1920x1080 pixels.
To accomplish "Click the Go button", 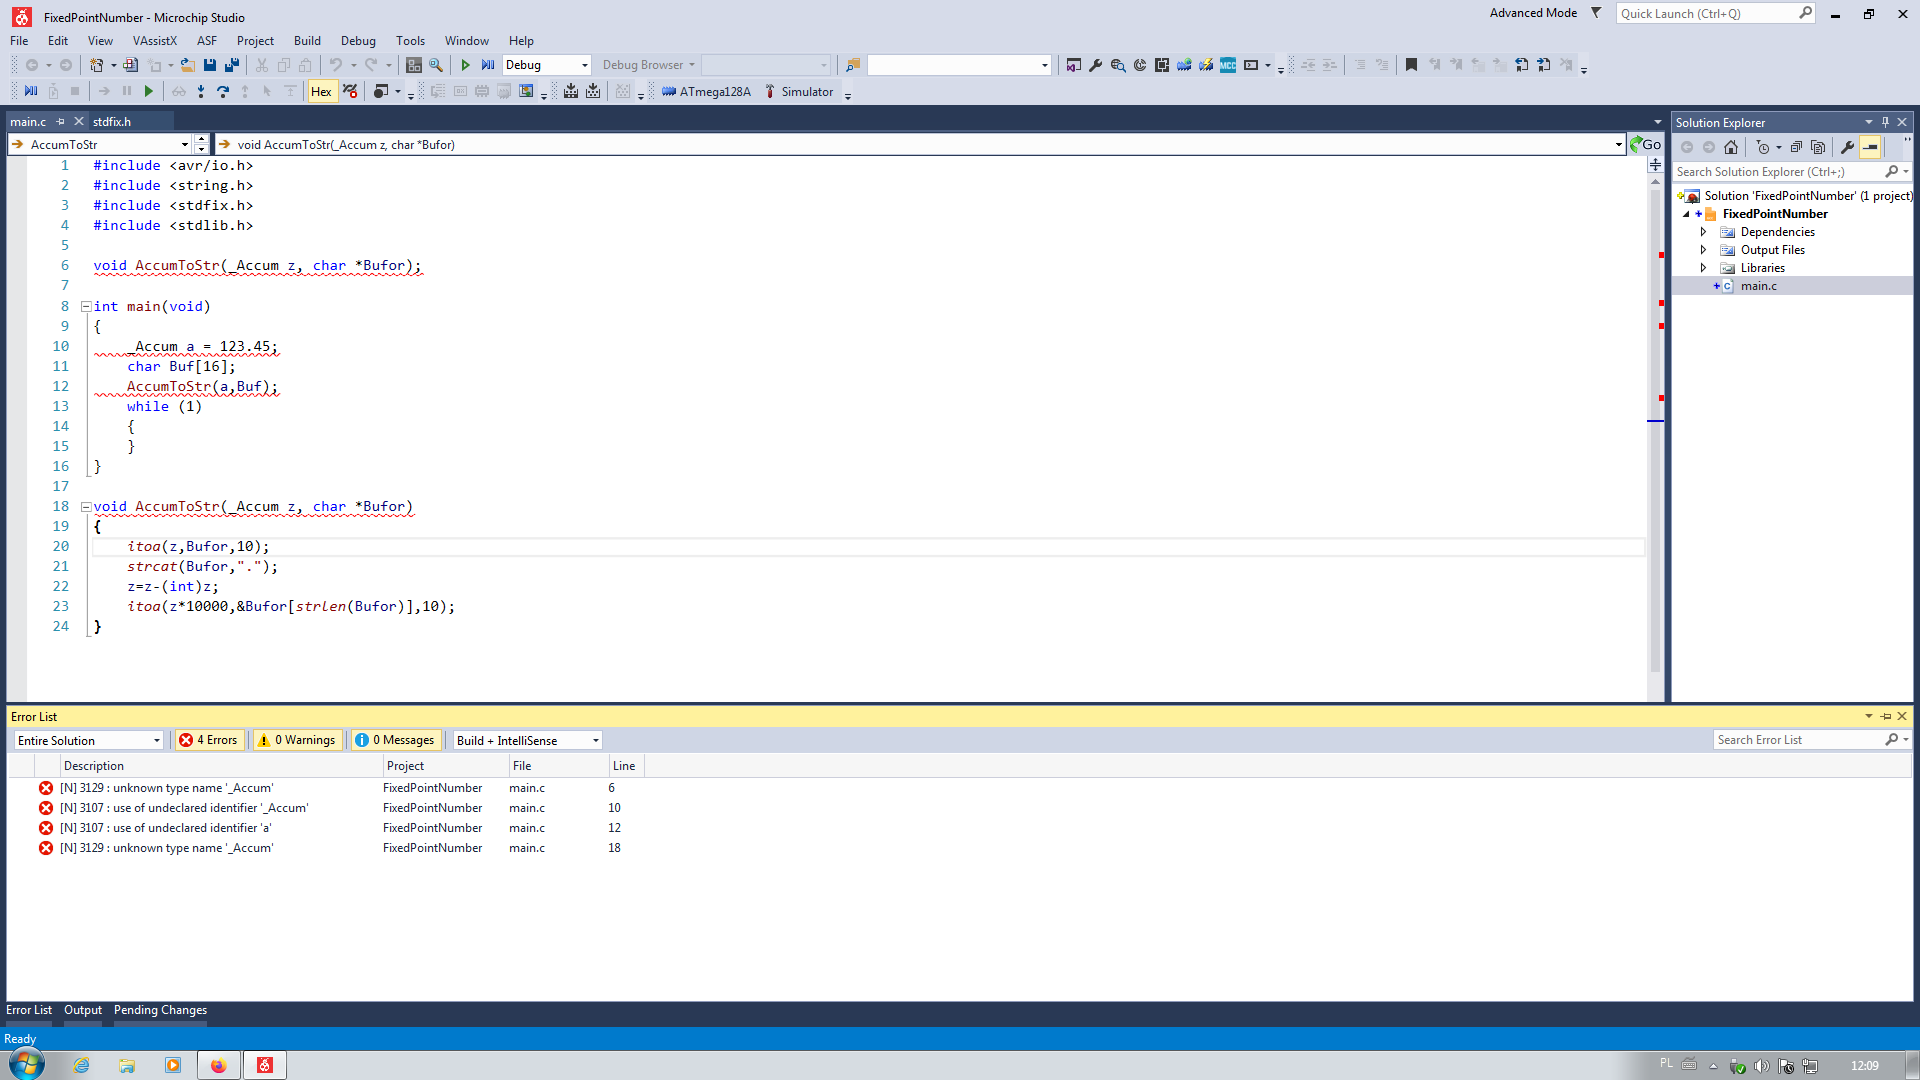I will 1645,145.
